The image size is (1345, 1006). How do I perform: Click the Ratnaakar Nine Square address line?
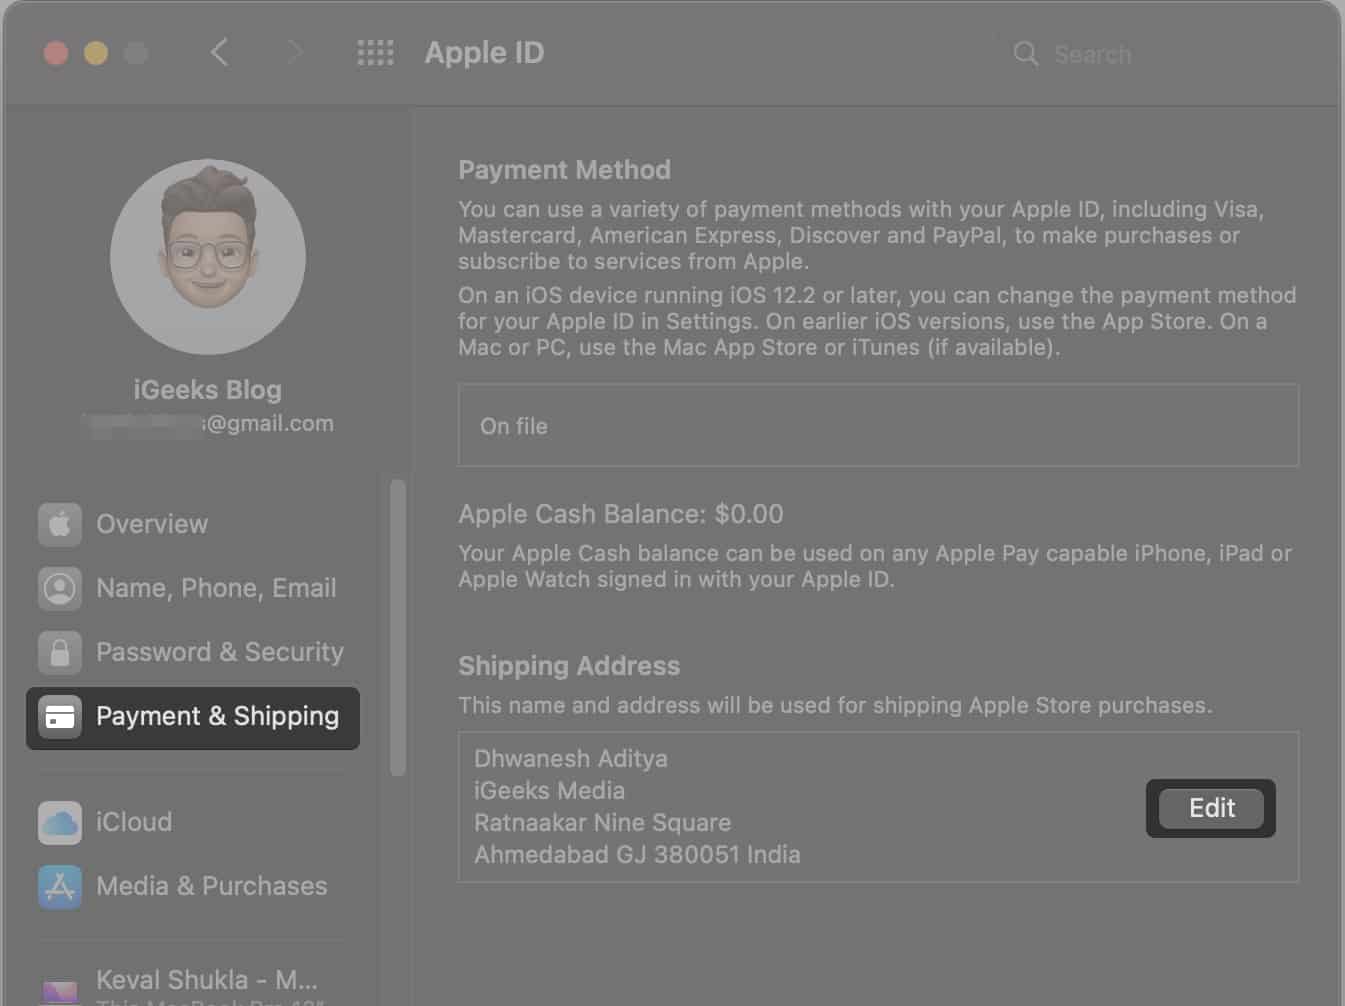click(x=602, y=823)
